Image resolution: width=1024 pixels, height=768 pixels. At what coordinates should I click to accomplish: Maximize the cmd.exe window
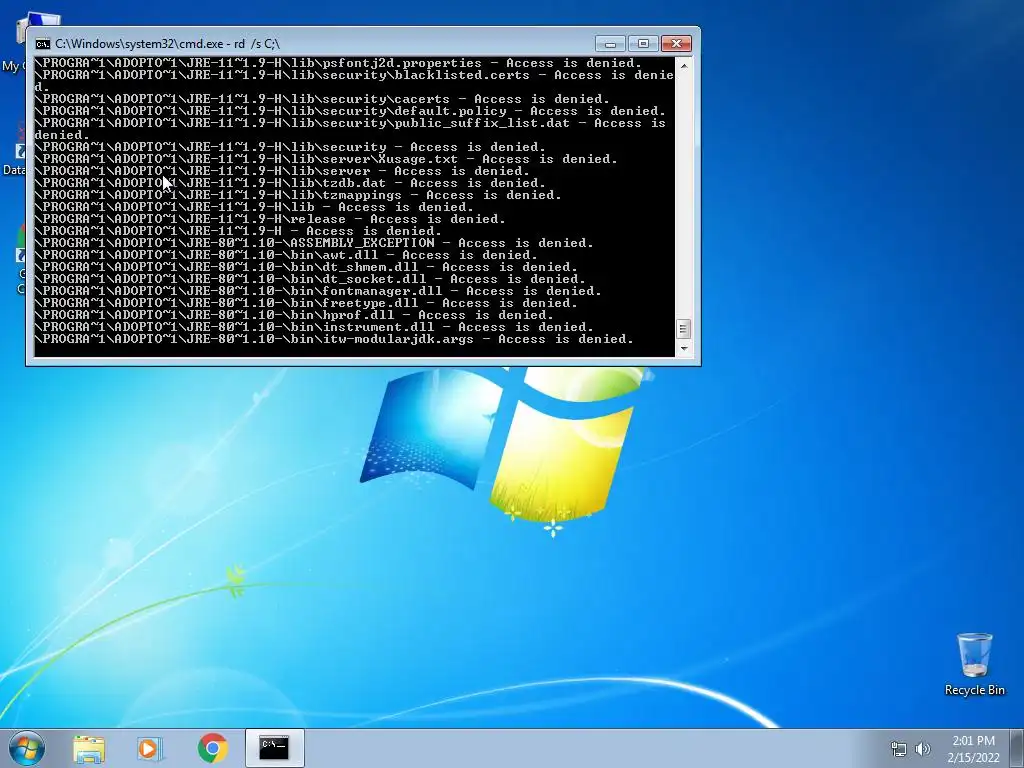tap(643, 44)
